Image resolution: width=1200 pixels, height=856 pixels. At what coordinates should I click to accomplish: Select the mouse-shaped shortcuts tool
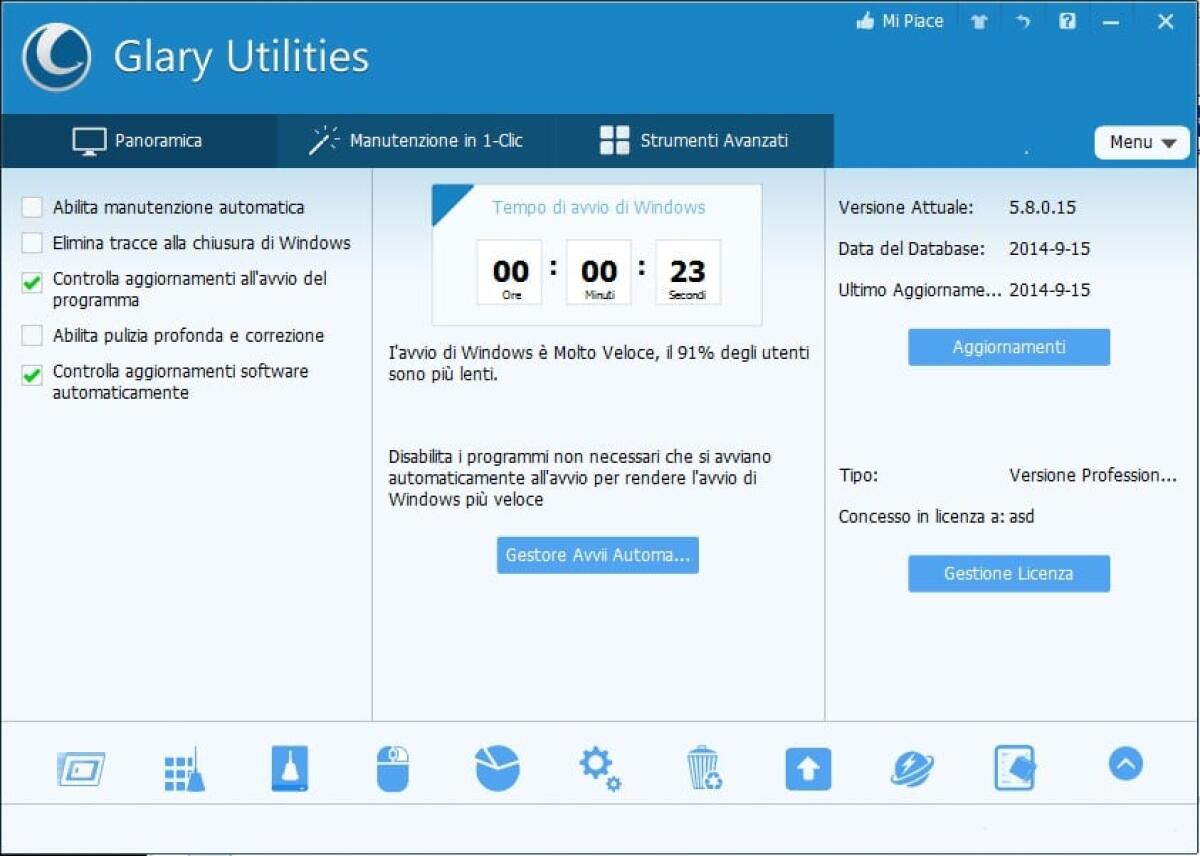(393, 768)
